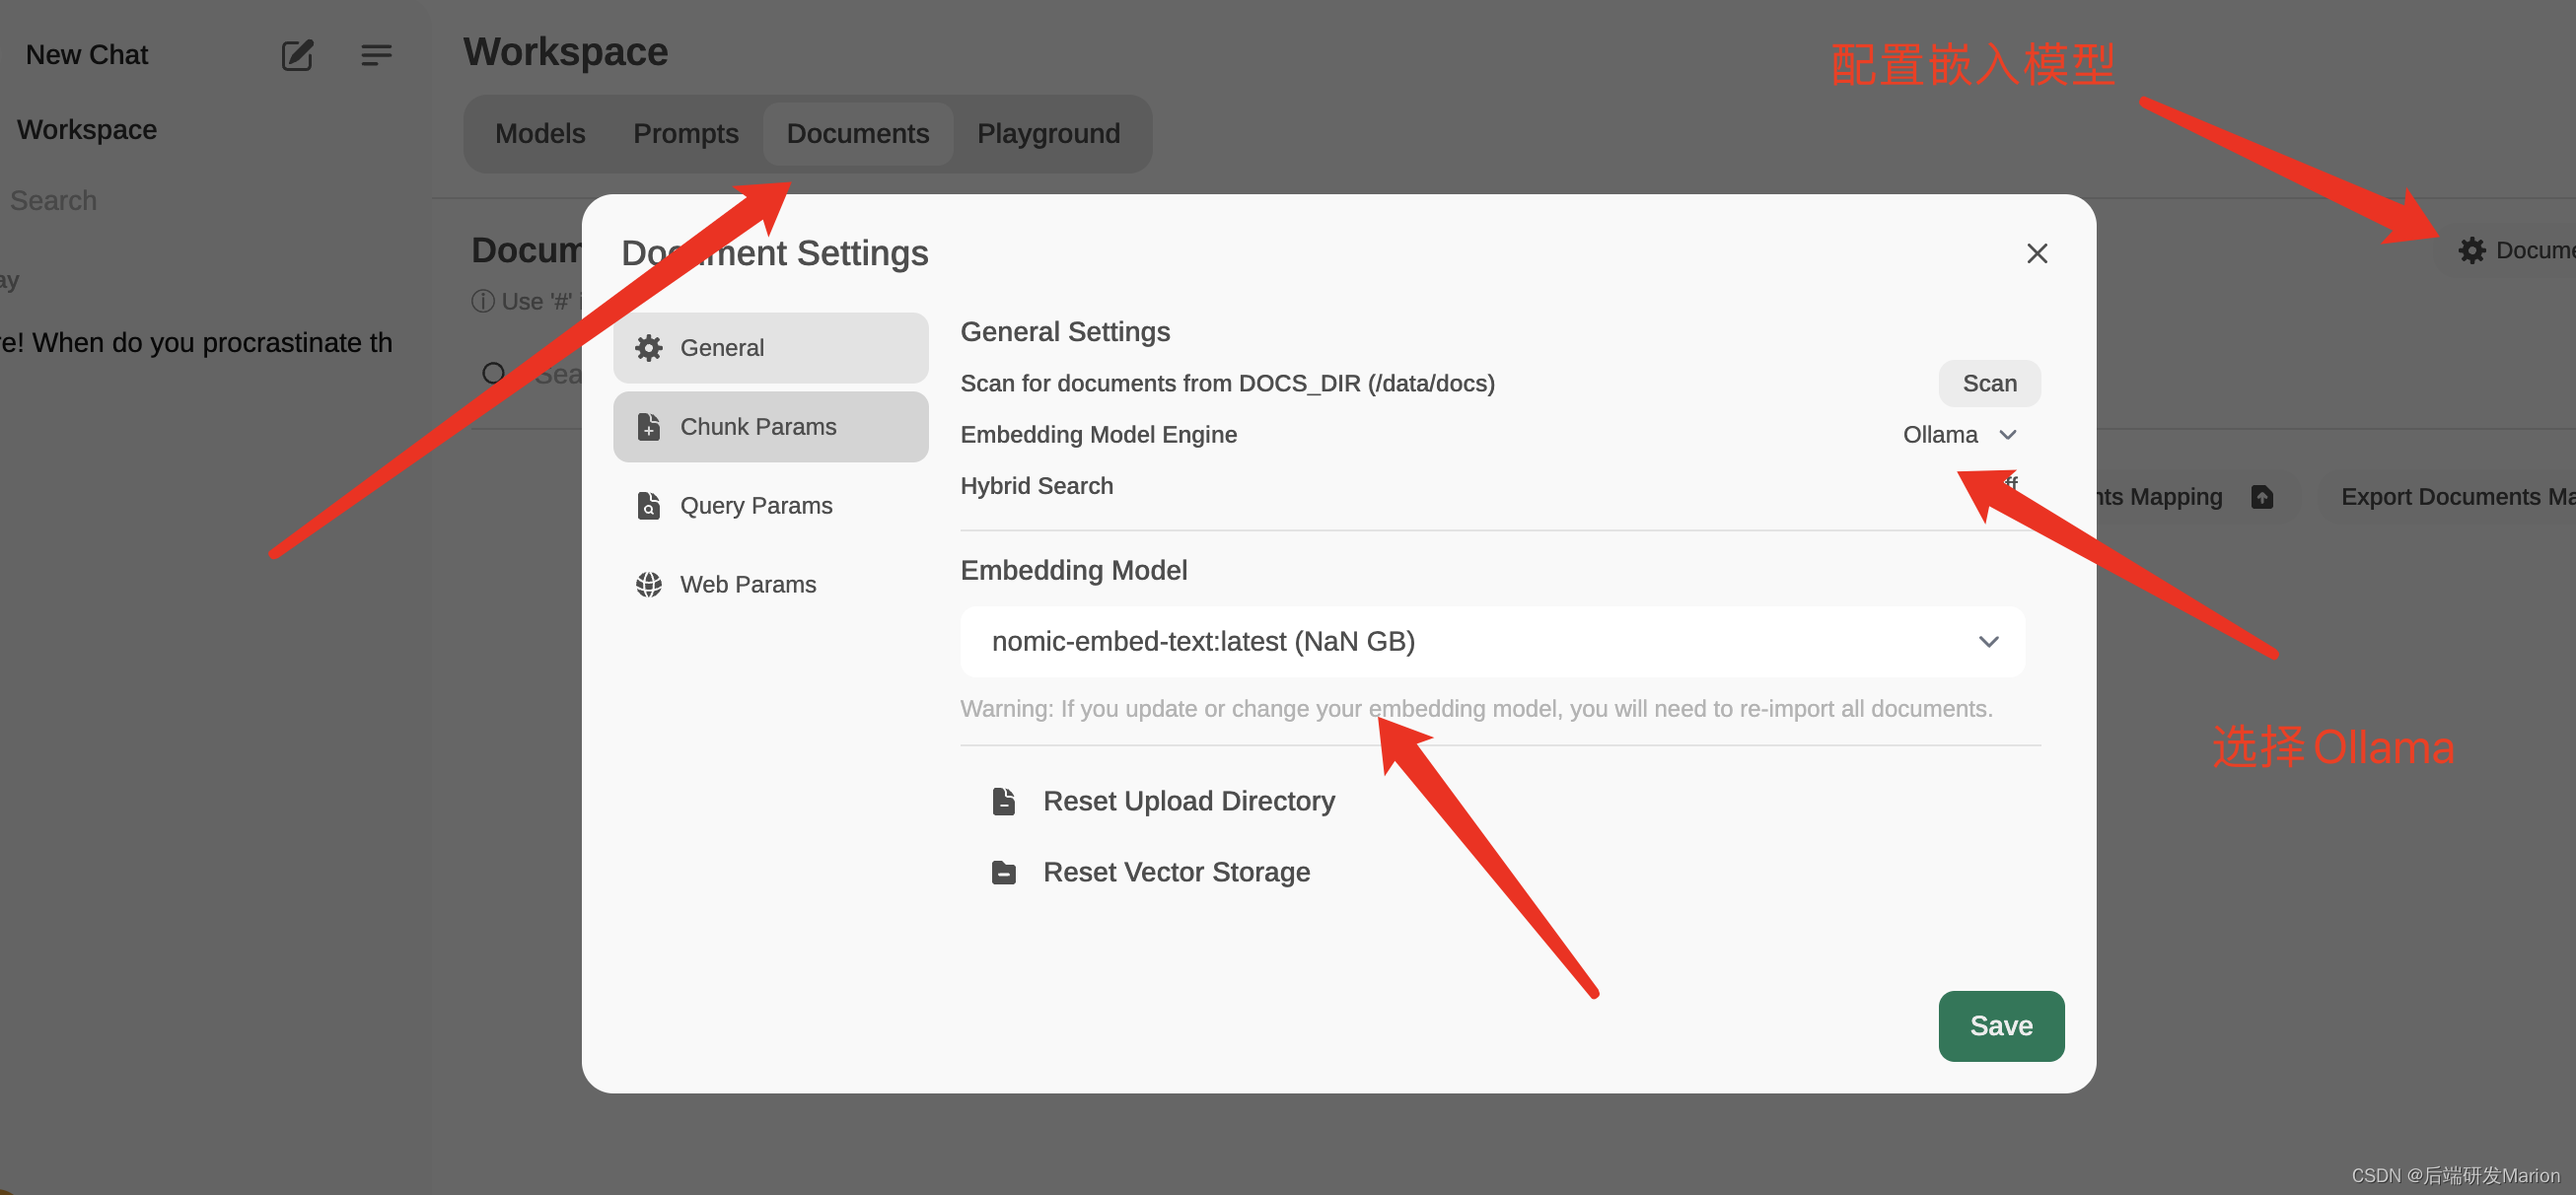Open the Embedding Model Engine Ollama dropdown
This screenshot has height=1195, width=2576.
(1940, 435)
